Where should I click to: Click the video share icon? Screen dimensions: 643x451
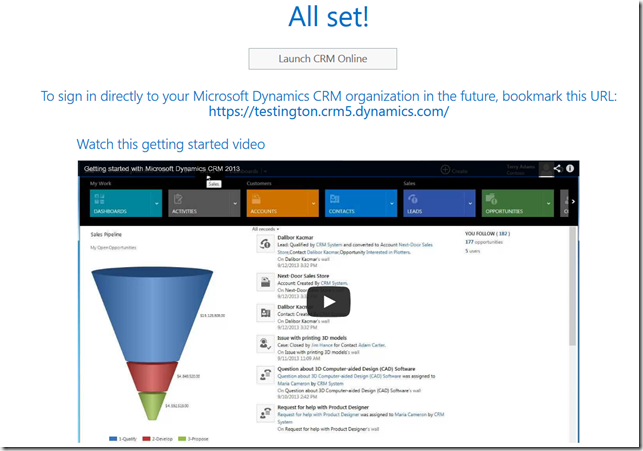pos(557,168)
